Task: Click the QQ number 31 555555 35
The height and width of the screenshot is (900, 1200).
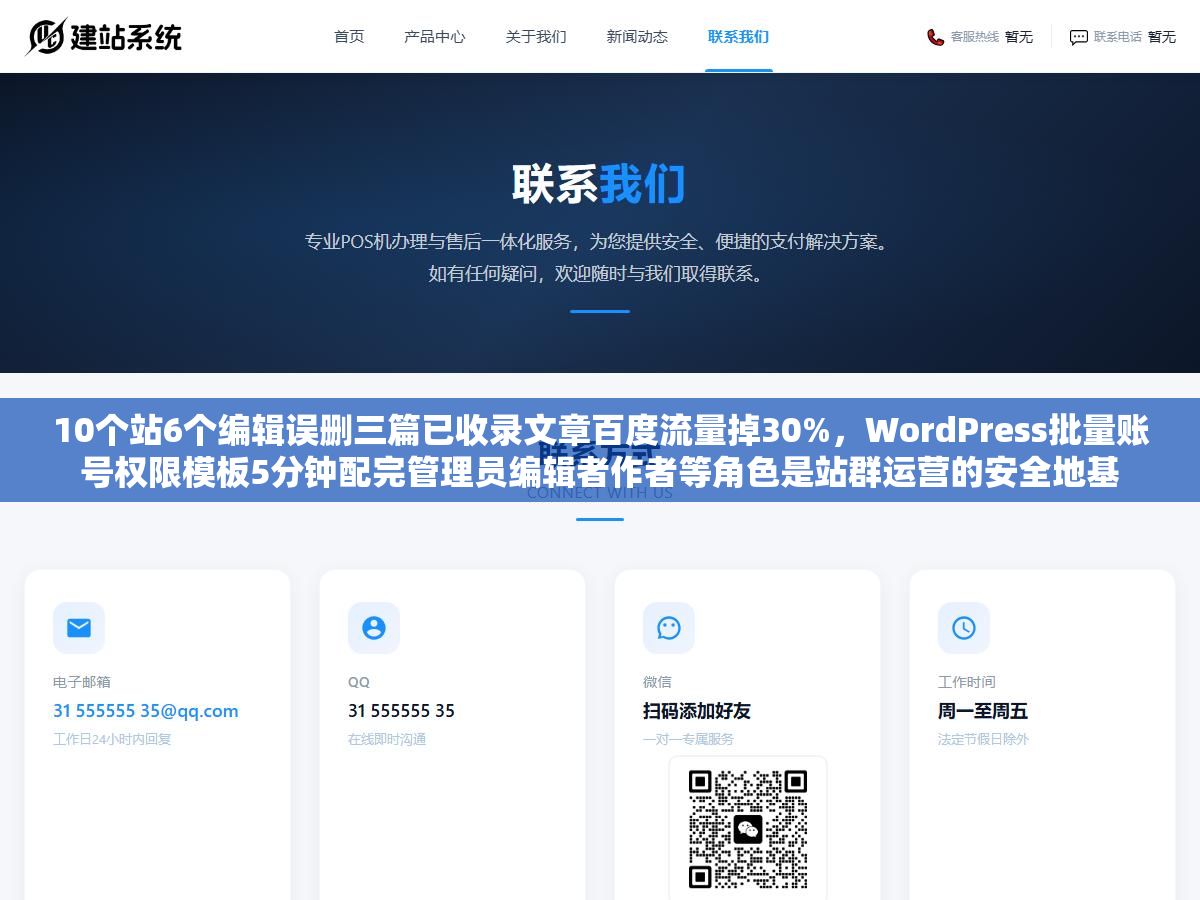Action: click(401, 711)
